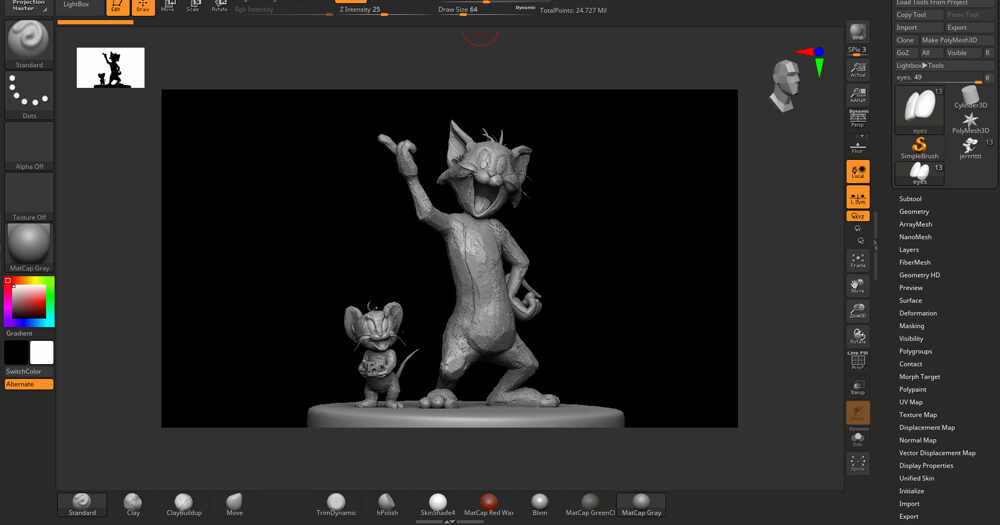The height and width of the screenshot is (525, 1000).
Task: Toggle the Floor grid icon
Action: (858, 145)
